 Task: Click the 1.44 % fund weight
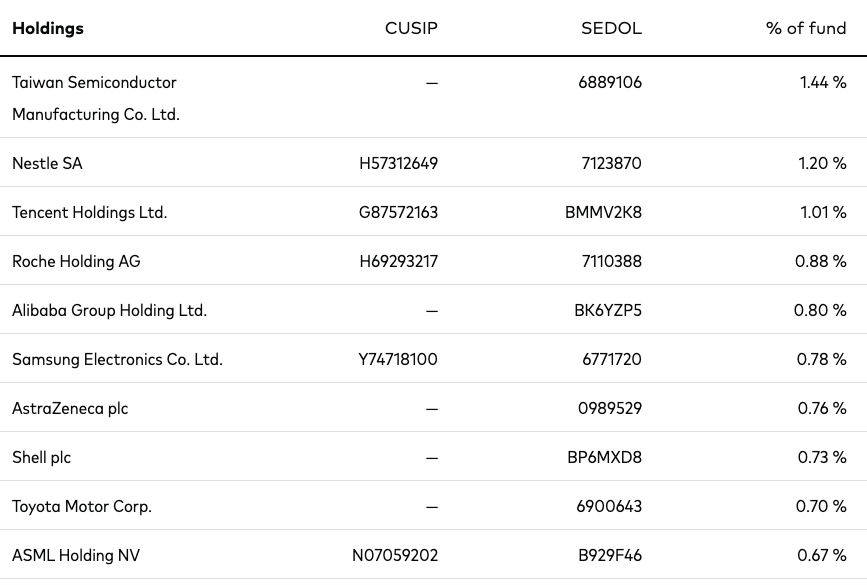tap(823, 82)
